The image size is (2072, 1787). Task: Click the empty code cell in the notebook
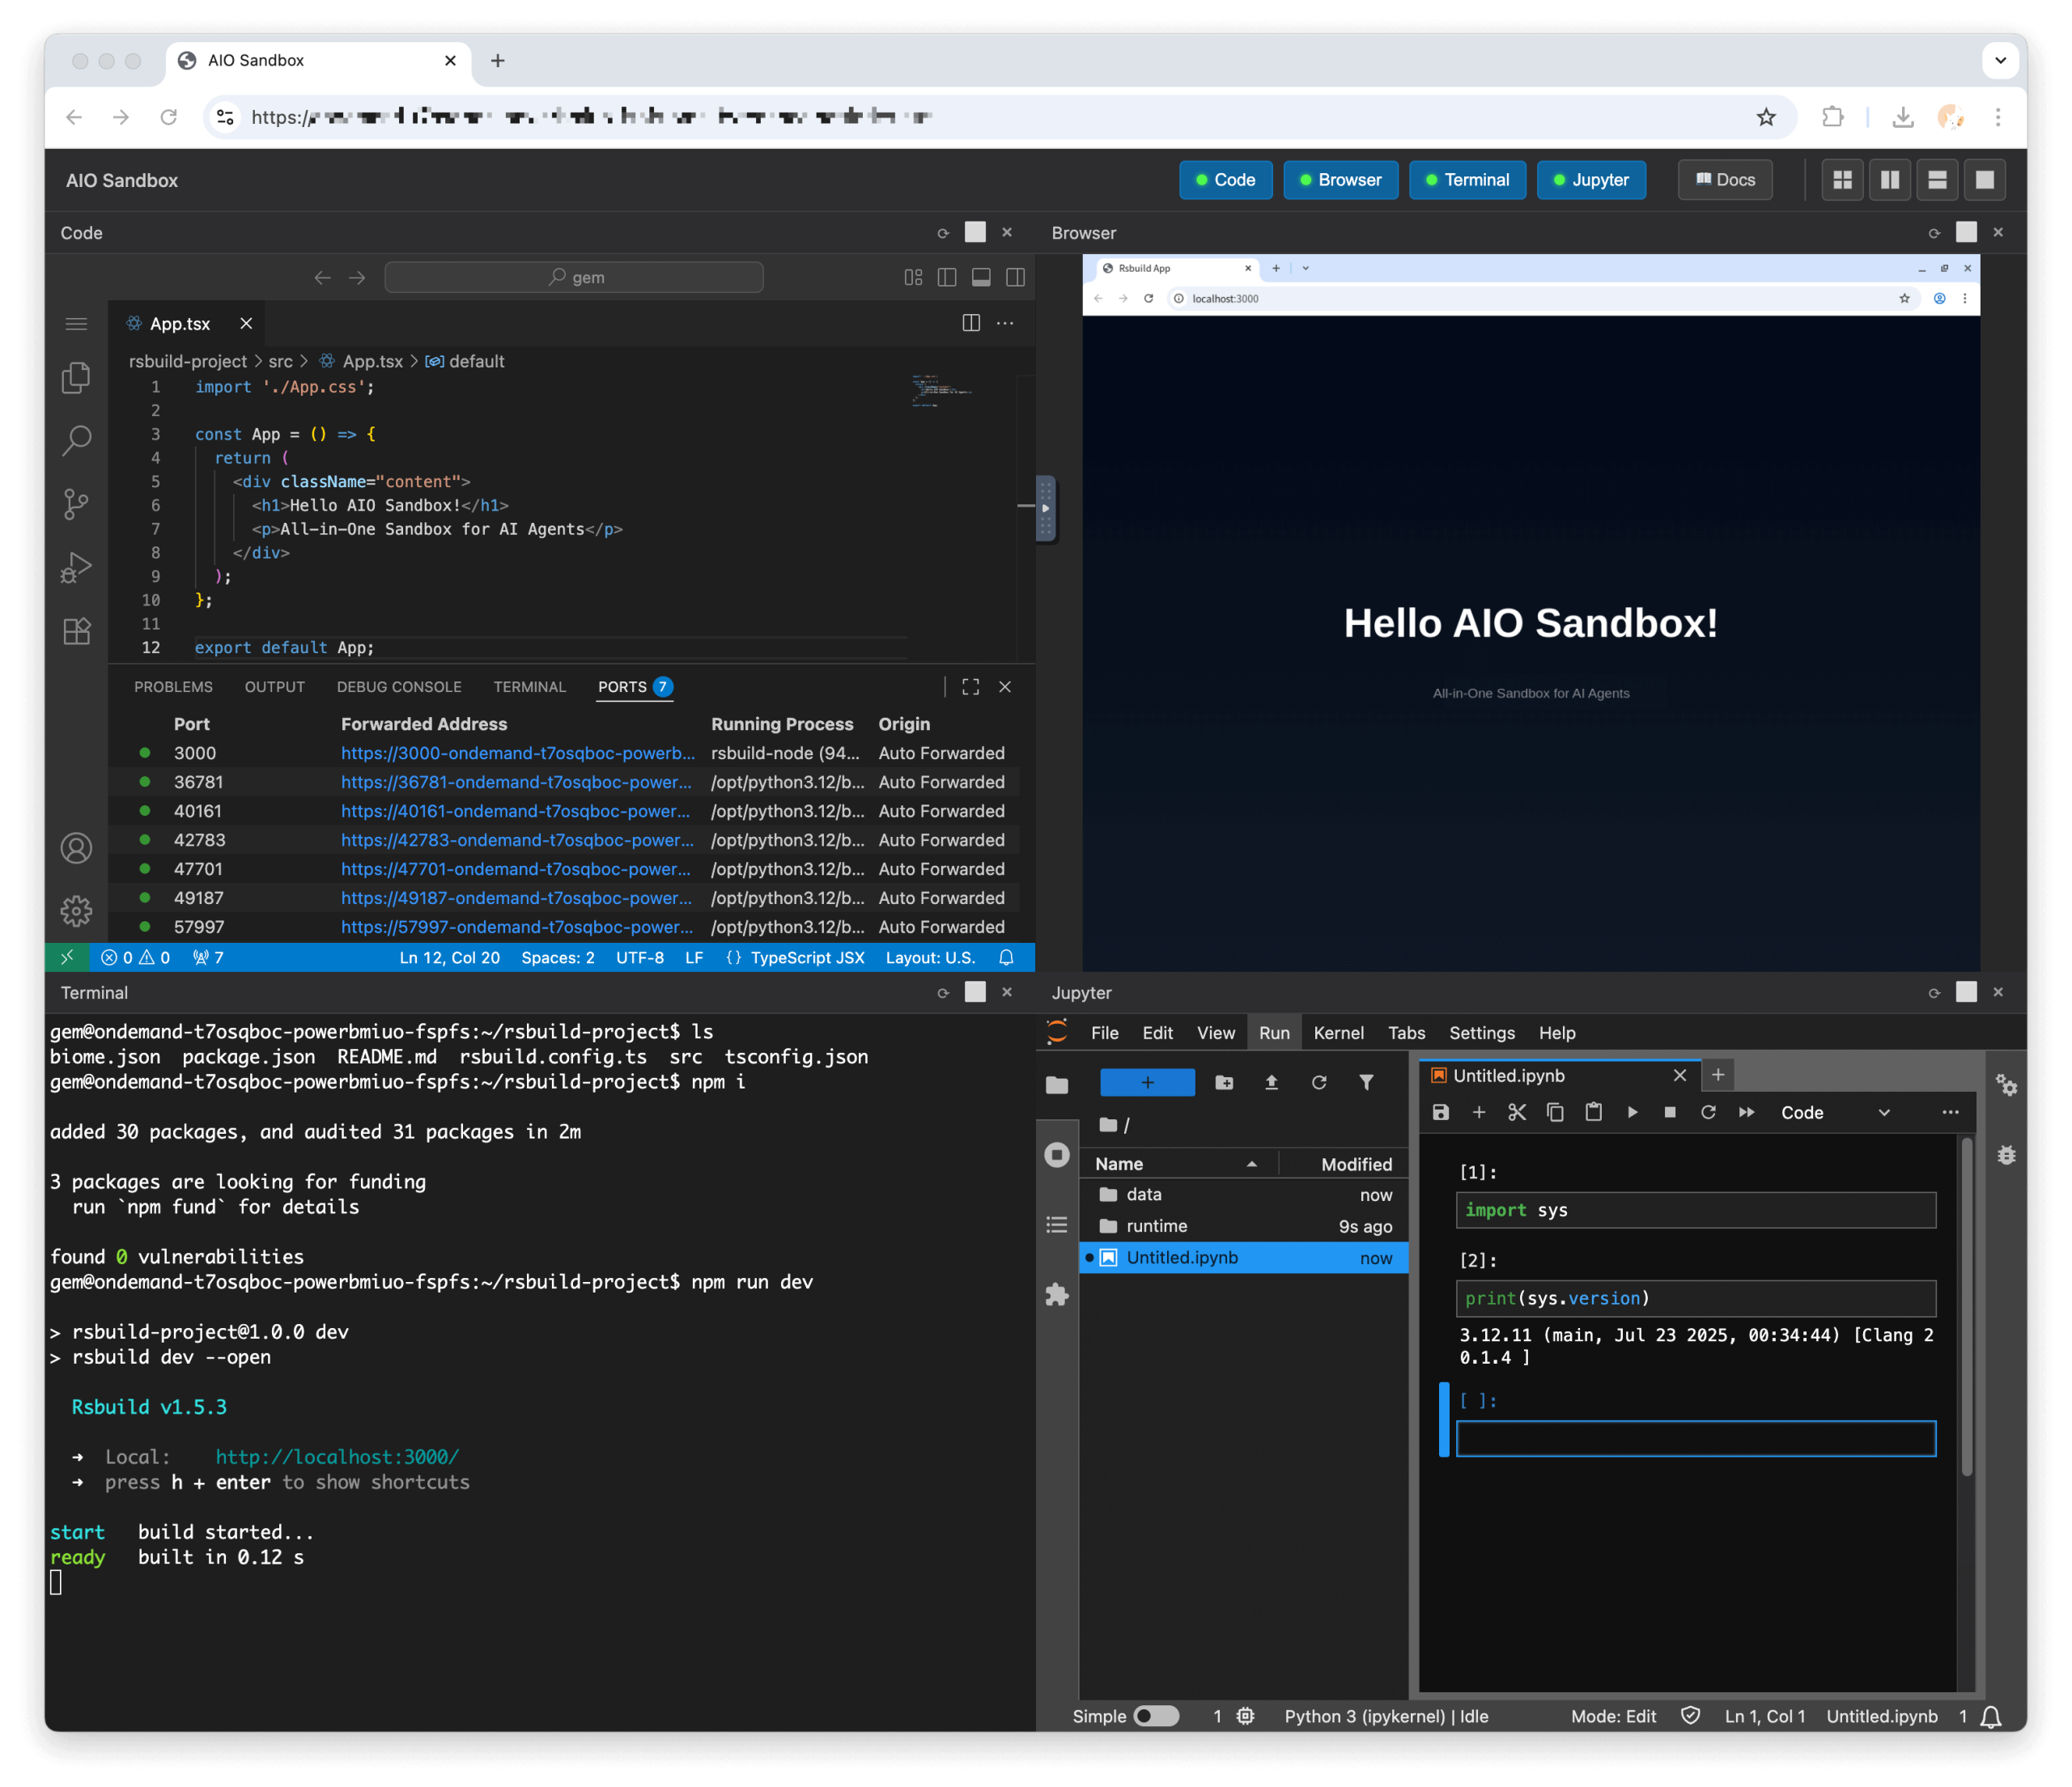[x=1695, y=1438]
